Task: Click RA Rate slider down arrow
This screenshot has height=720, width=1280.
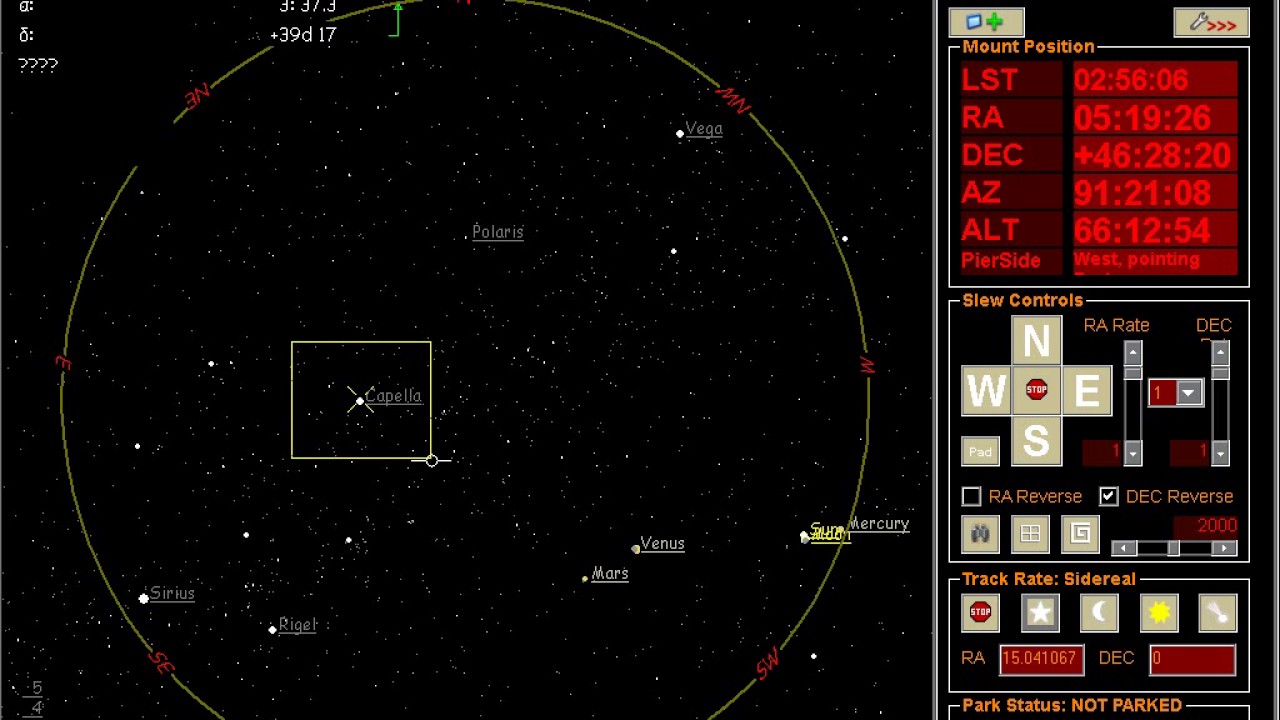Action: (1132, 454)
